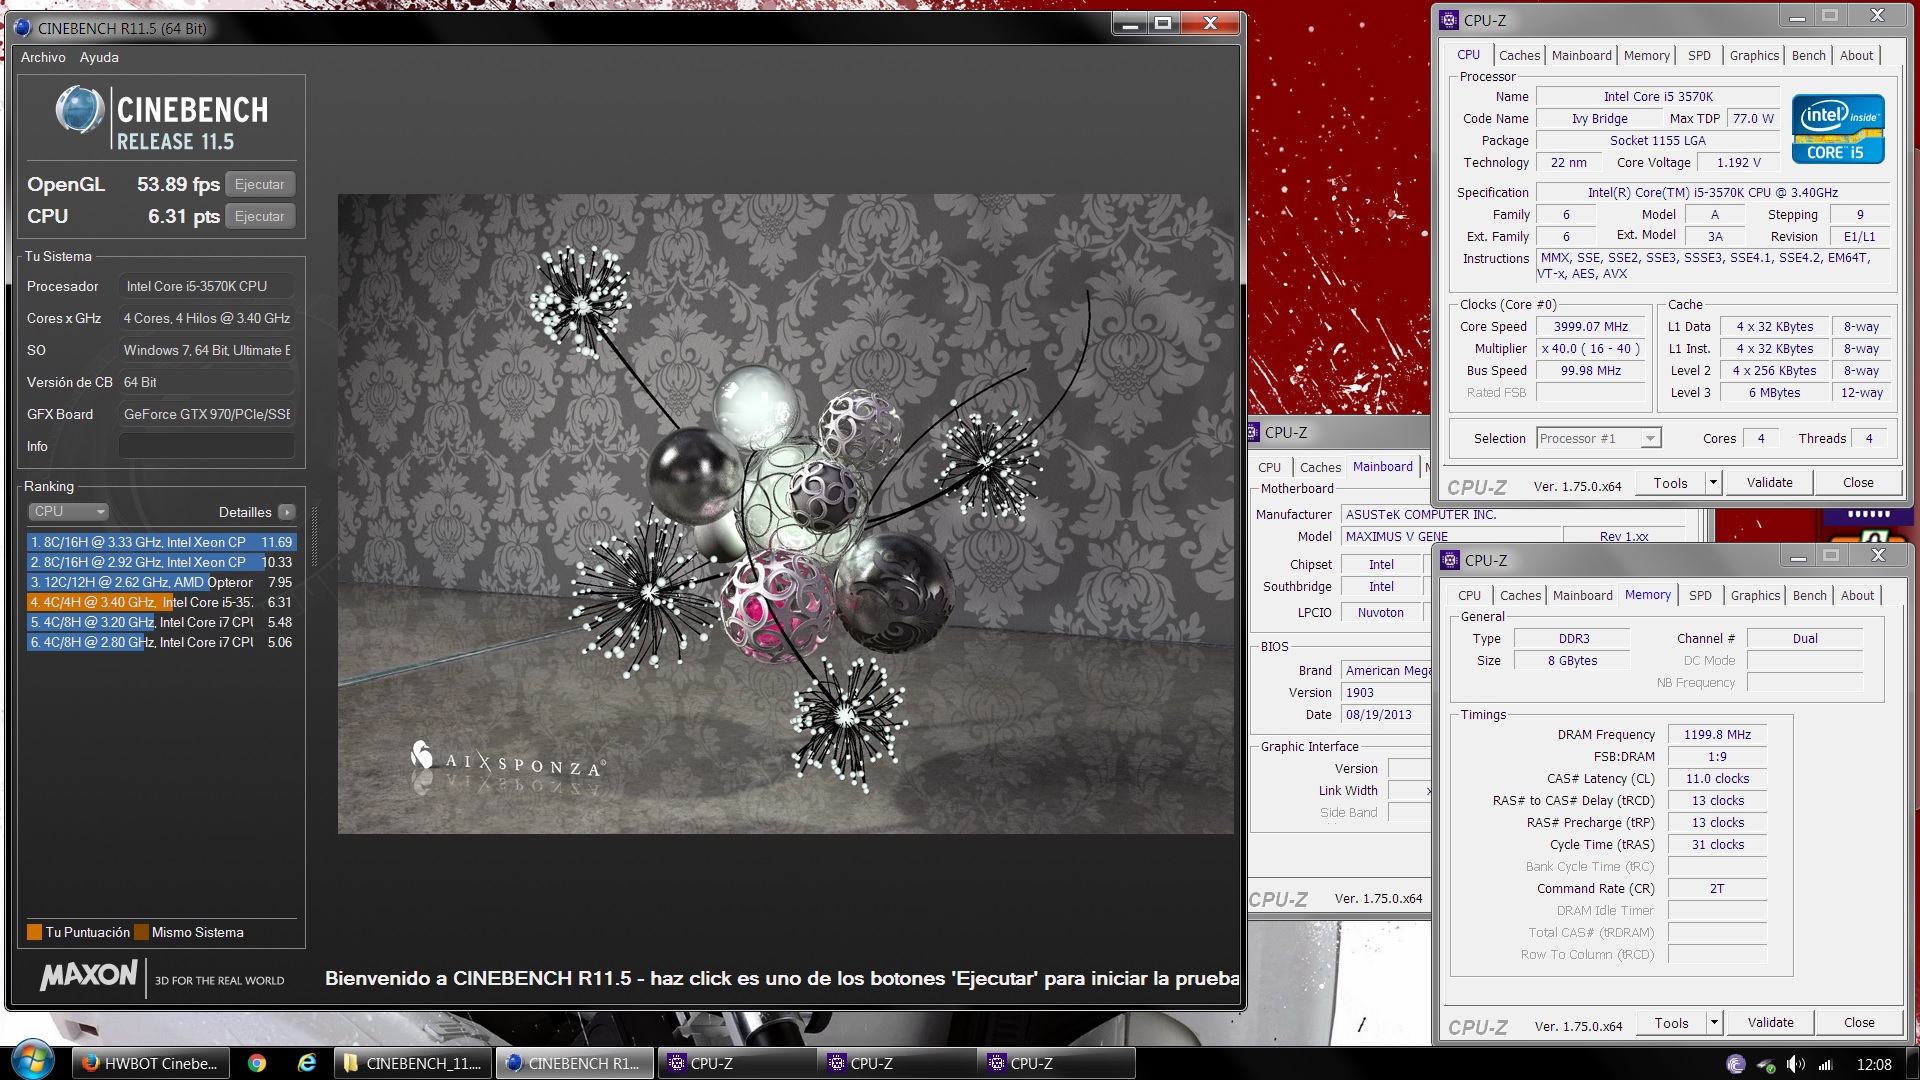Click the orange Tu Puntuación legend swatch
This screenshot has height=1080, width=1920.
pos(35,932)
